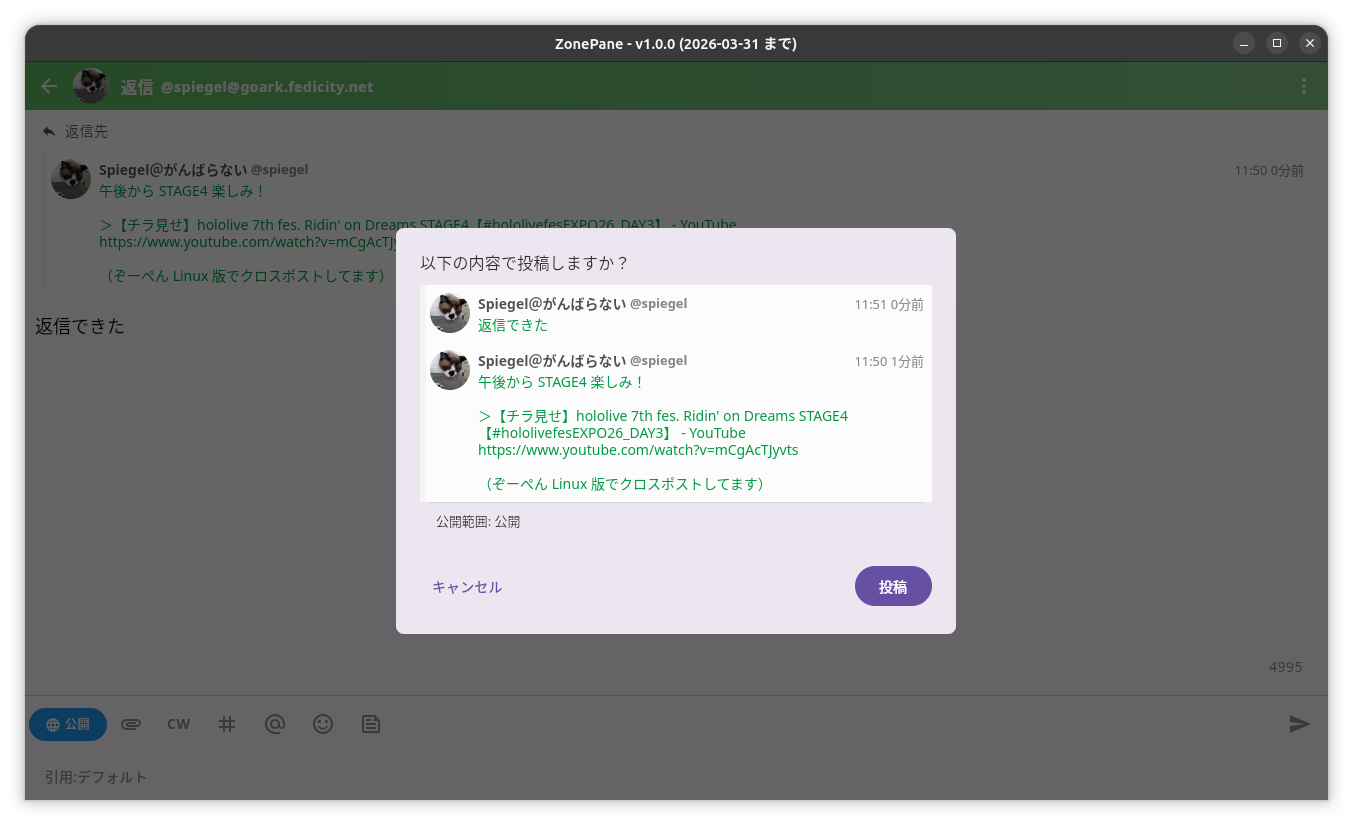This screenshot has width=1353, height=825.
Task: Insert a hashtag using the # icon
Action: coord(227,724)
